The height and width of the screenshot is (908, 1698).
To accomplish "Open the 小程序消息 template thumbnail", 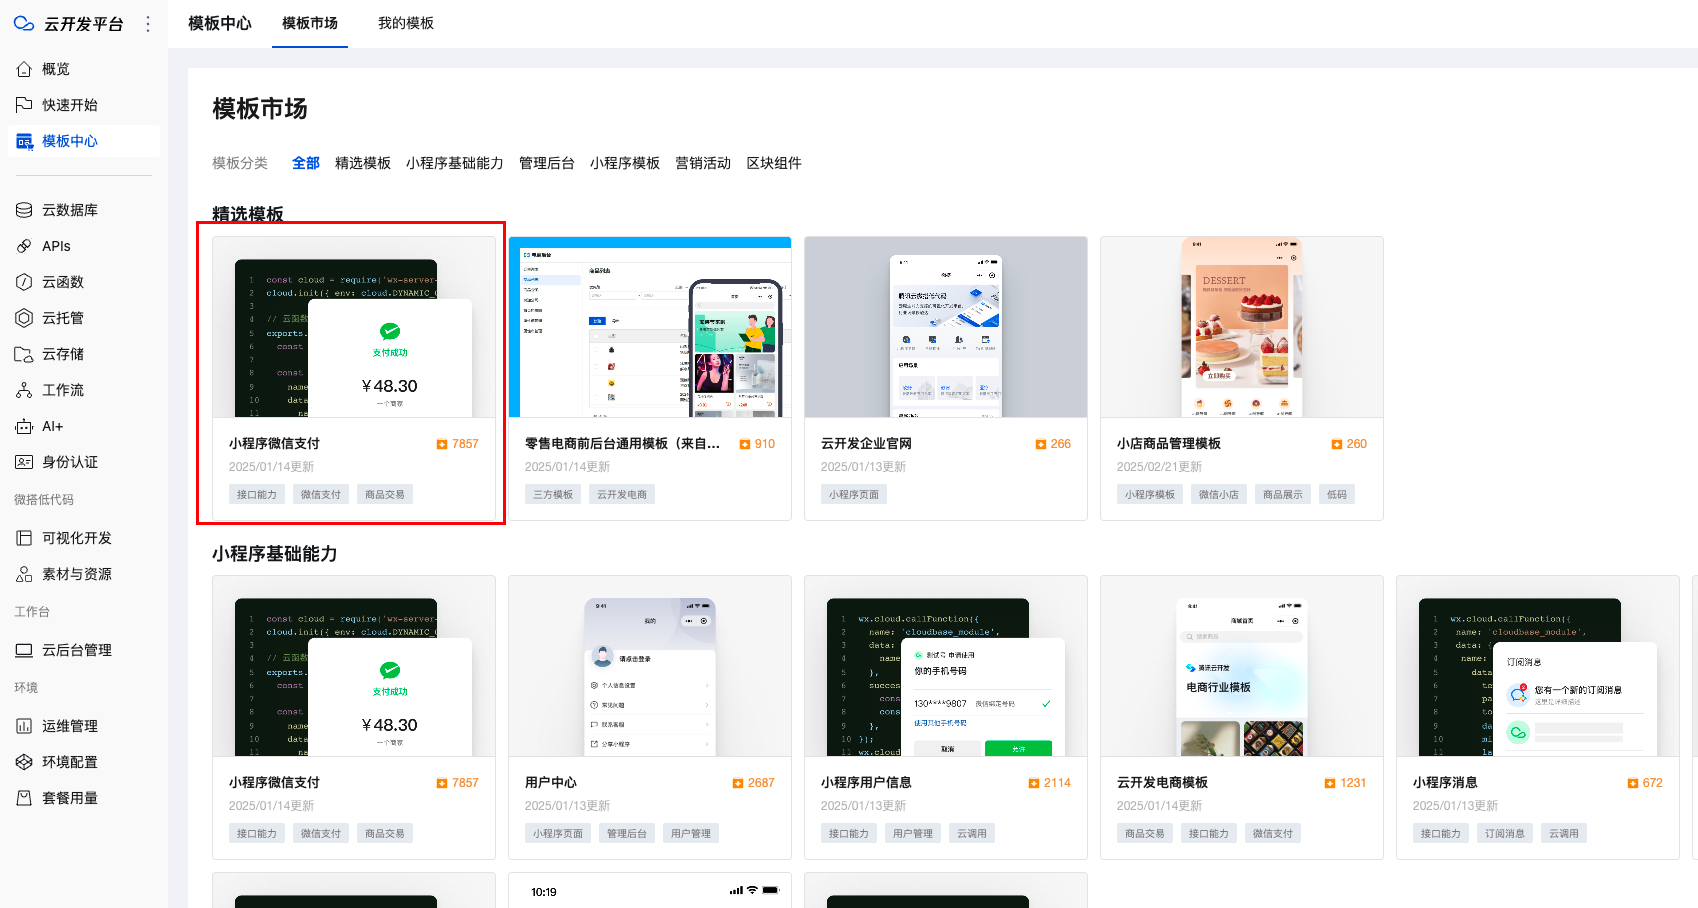I will tap(1538, 666).
